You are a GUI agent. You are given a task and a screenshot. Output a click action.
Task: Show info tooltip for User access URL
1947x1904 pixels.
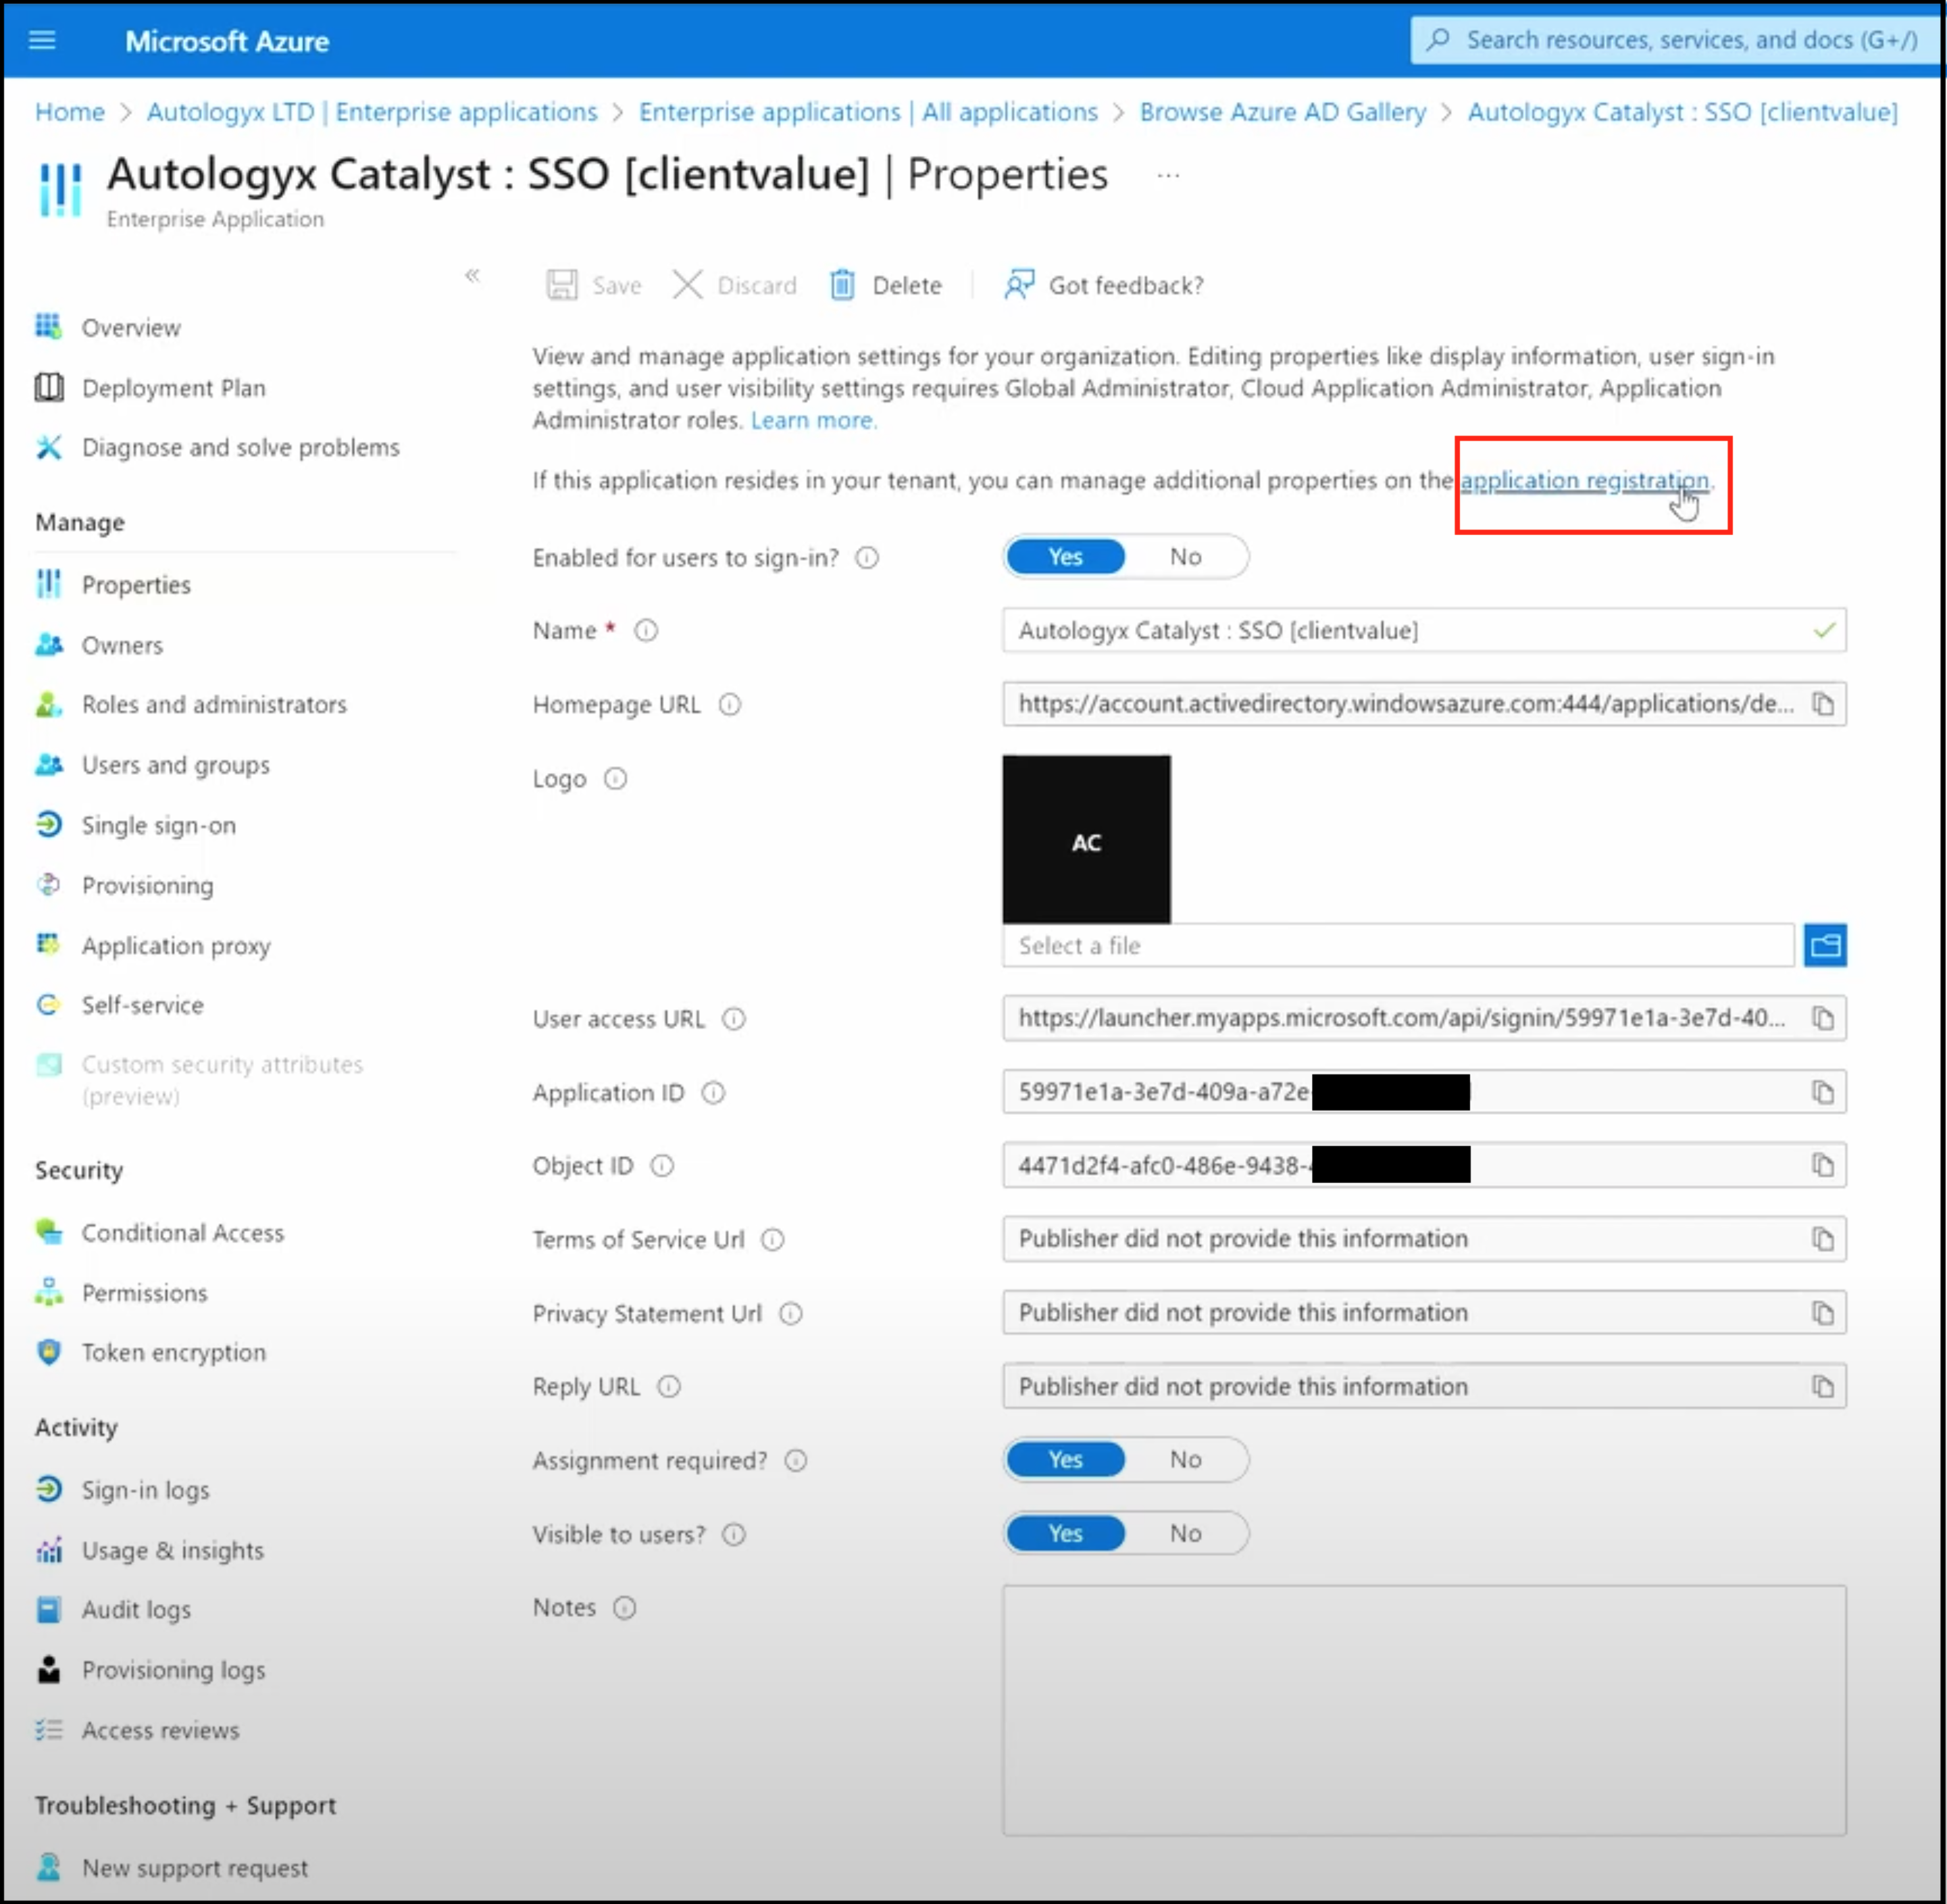pos(734,1019)
